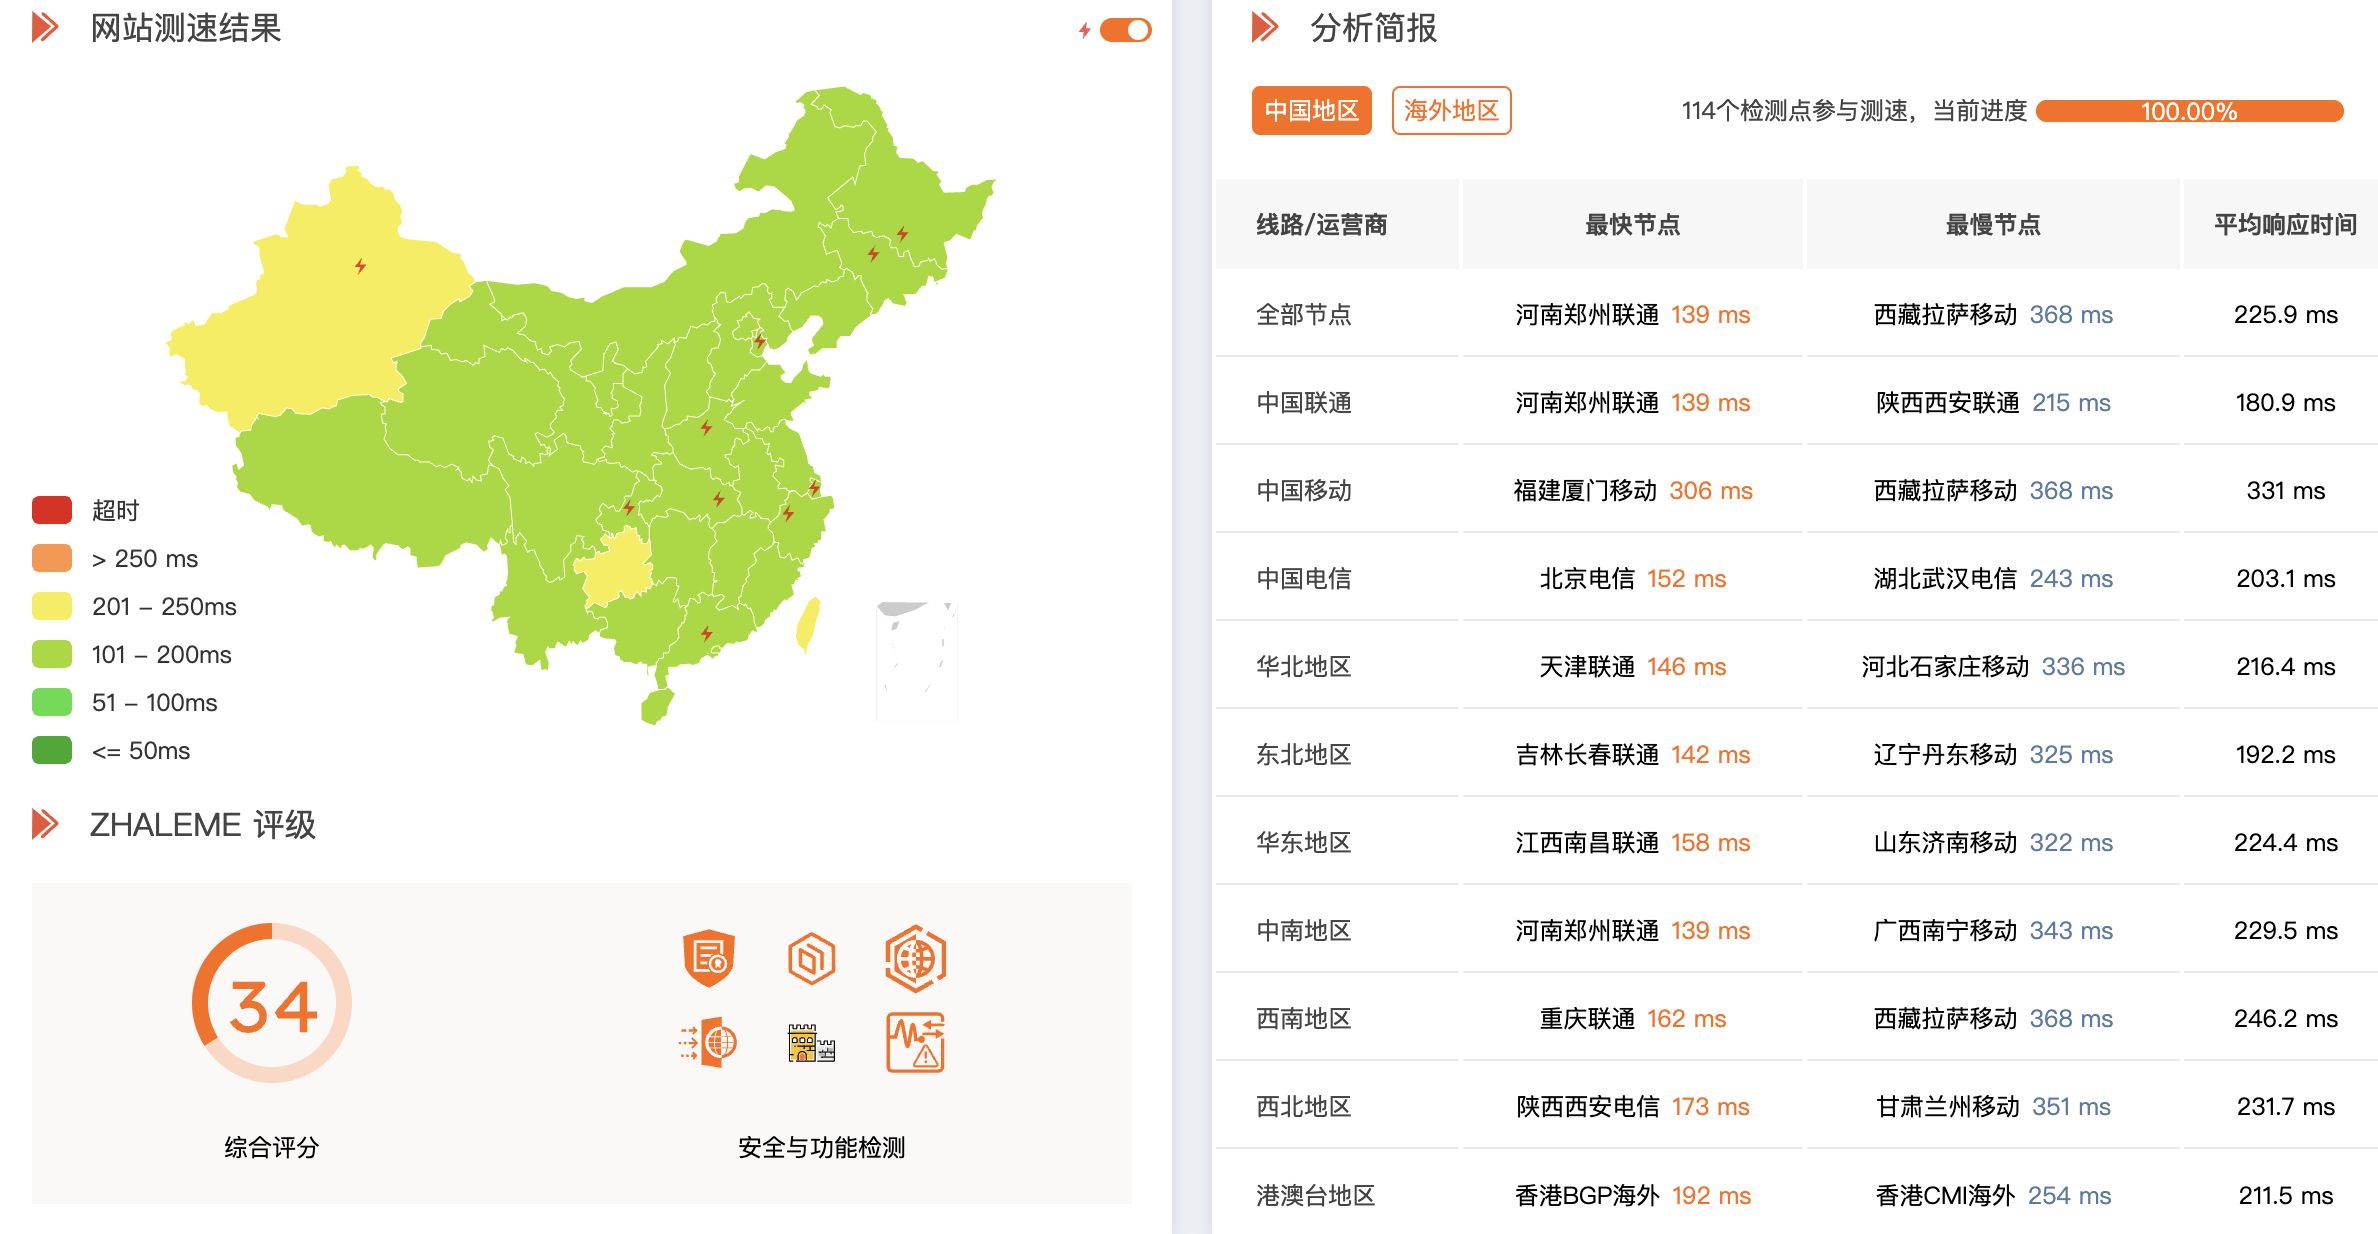Click the hexagon globe detection icon
Screen dimensions: 2378x1234
(915, 958)
